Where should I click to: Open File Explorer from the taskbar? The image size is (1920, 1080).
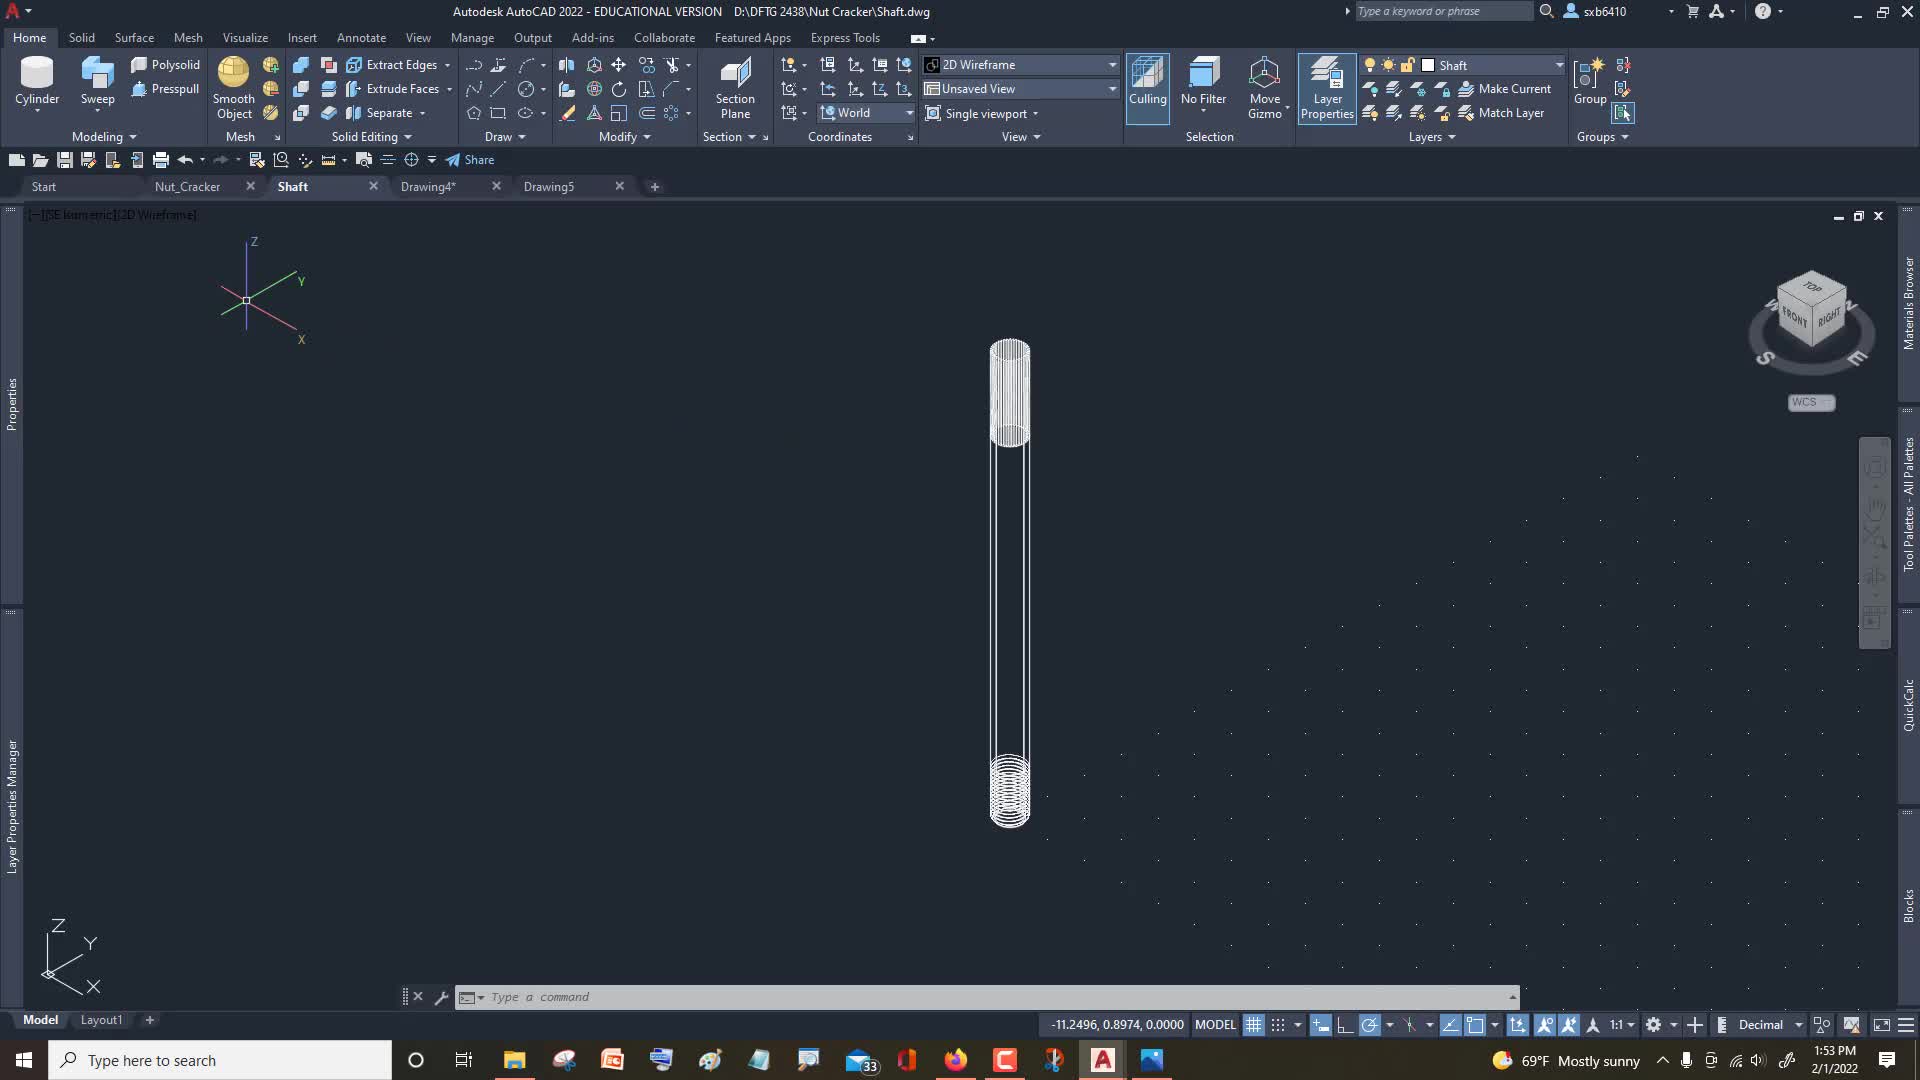click(x=514, y=1060)
